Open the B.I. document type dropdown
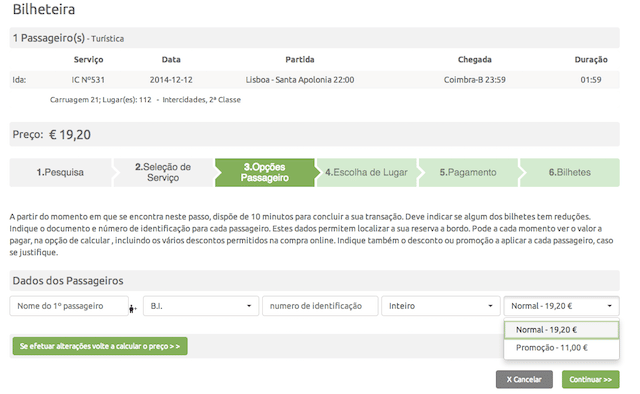This screenshot has width=640, height=394. click(201, 306)
